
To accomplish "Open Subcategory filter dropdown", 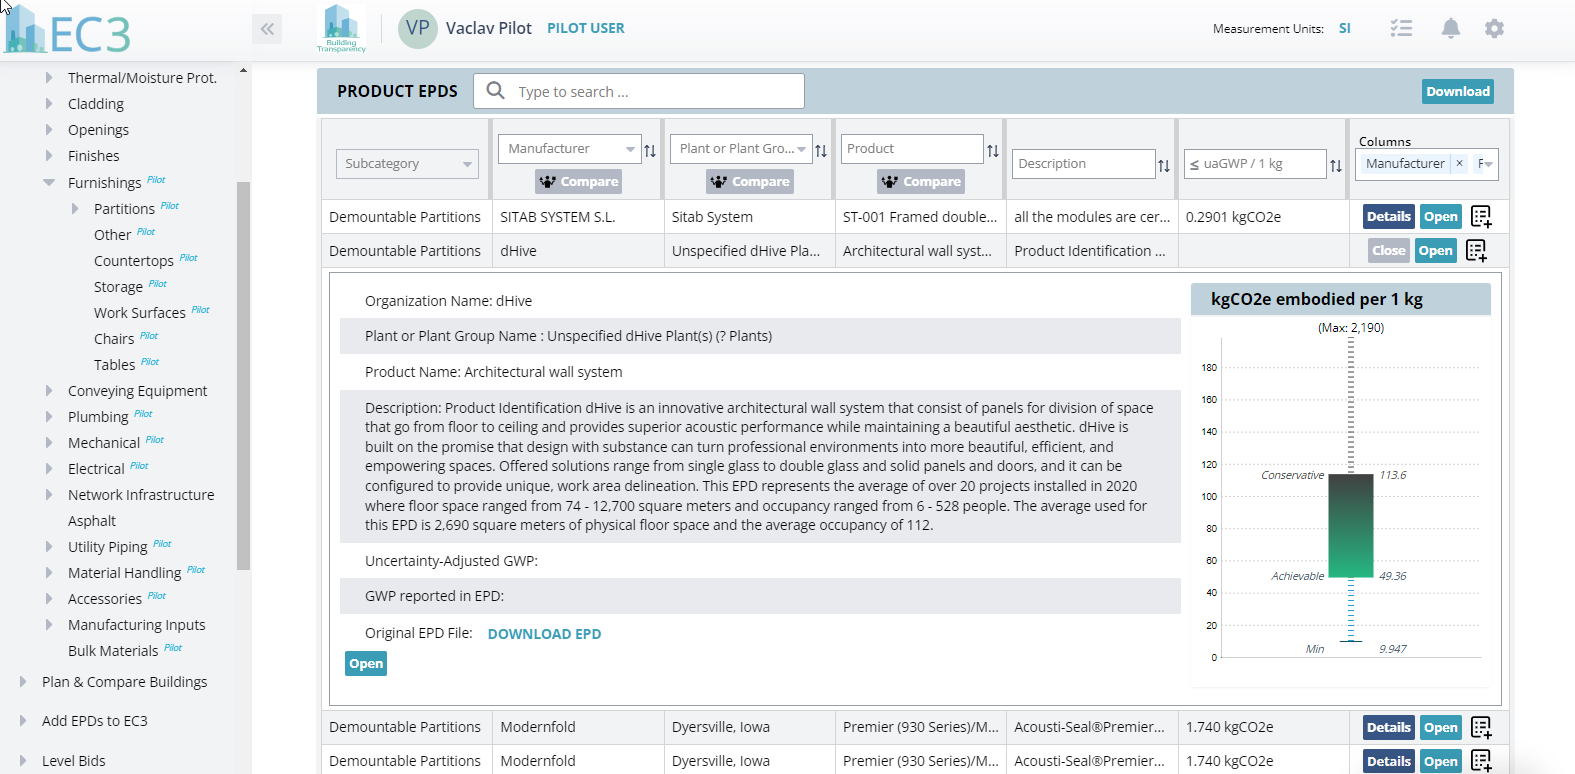I will tap(407, 164).
